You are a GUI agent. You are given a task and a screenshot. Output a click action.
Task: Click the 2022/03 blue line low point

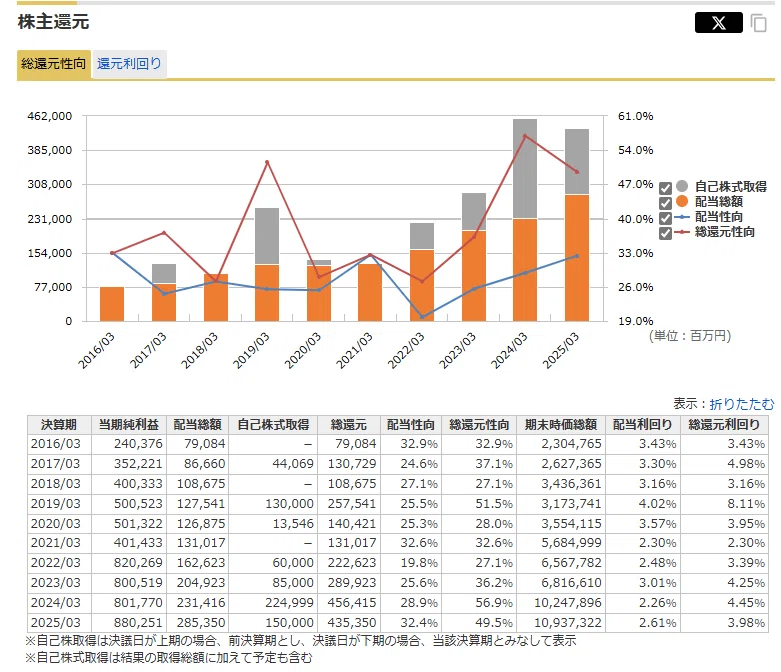pos(422,317)
